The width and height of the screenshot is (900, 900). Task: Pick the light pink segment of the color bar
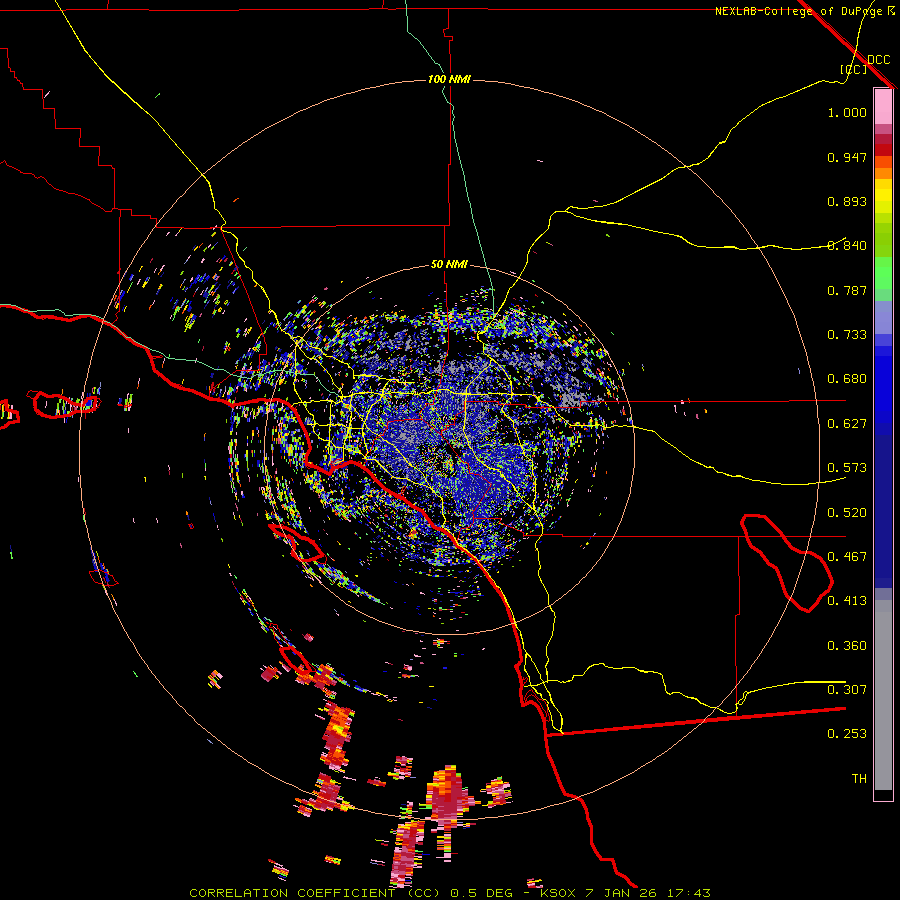[x=883, y=106]
